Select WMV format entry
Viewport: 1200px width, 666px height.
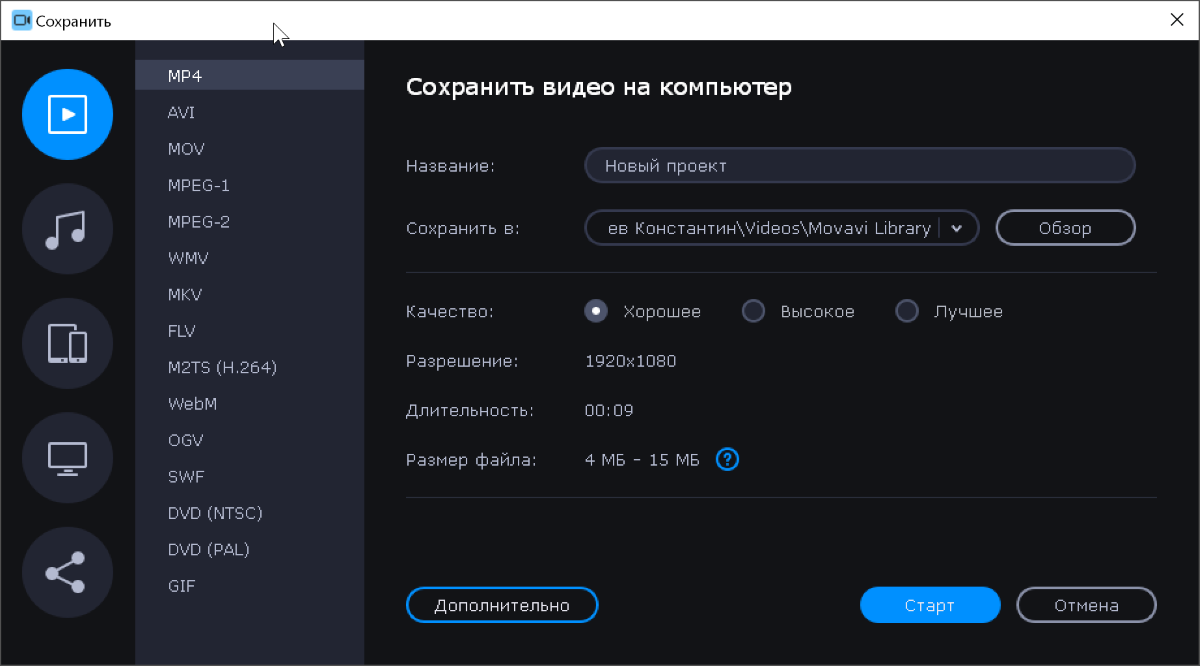pyautogui.click(x=250, y=258)
